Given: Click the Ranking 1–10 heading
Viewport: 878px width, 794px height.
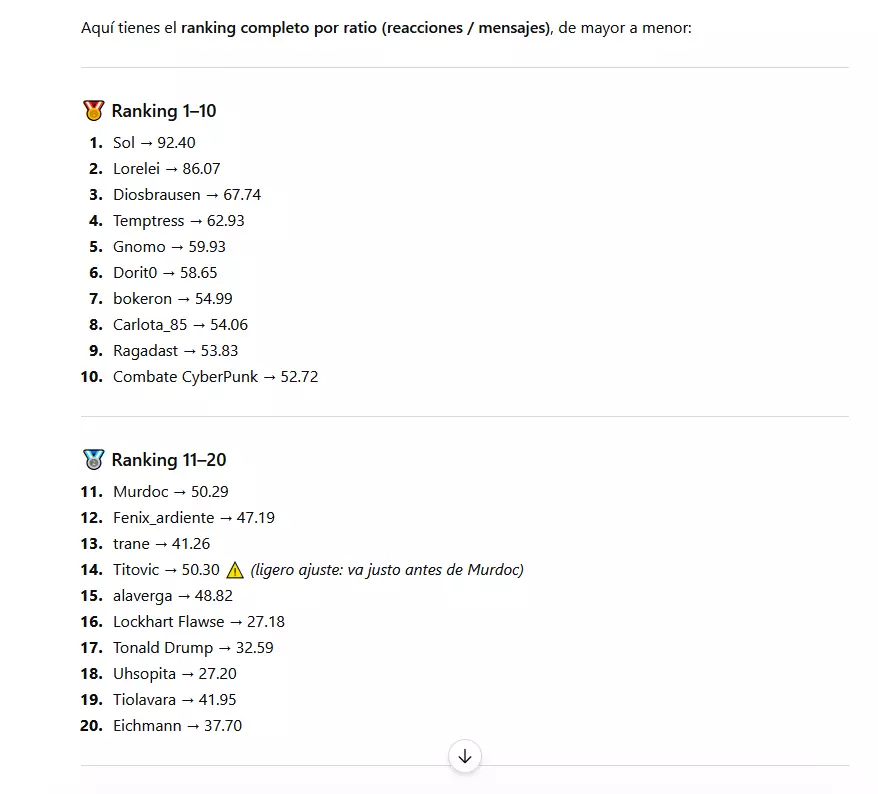Looking at the screenshot, I should point(164,111).
